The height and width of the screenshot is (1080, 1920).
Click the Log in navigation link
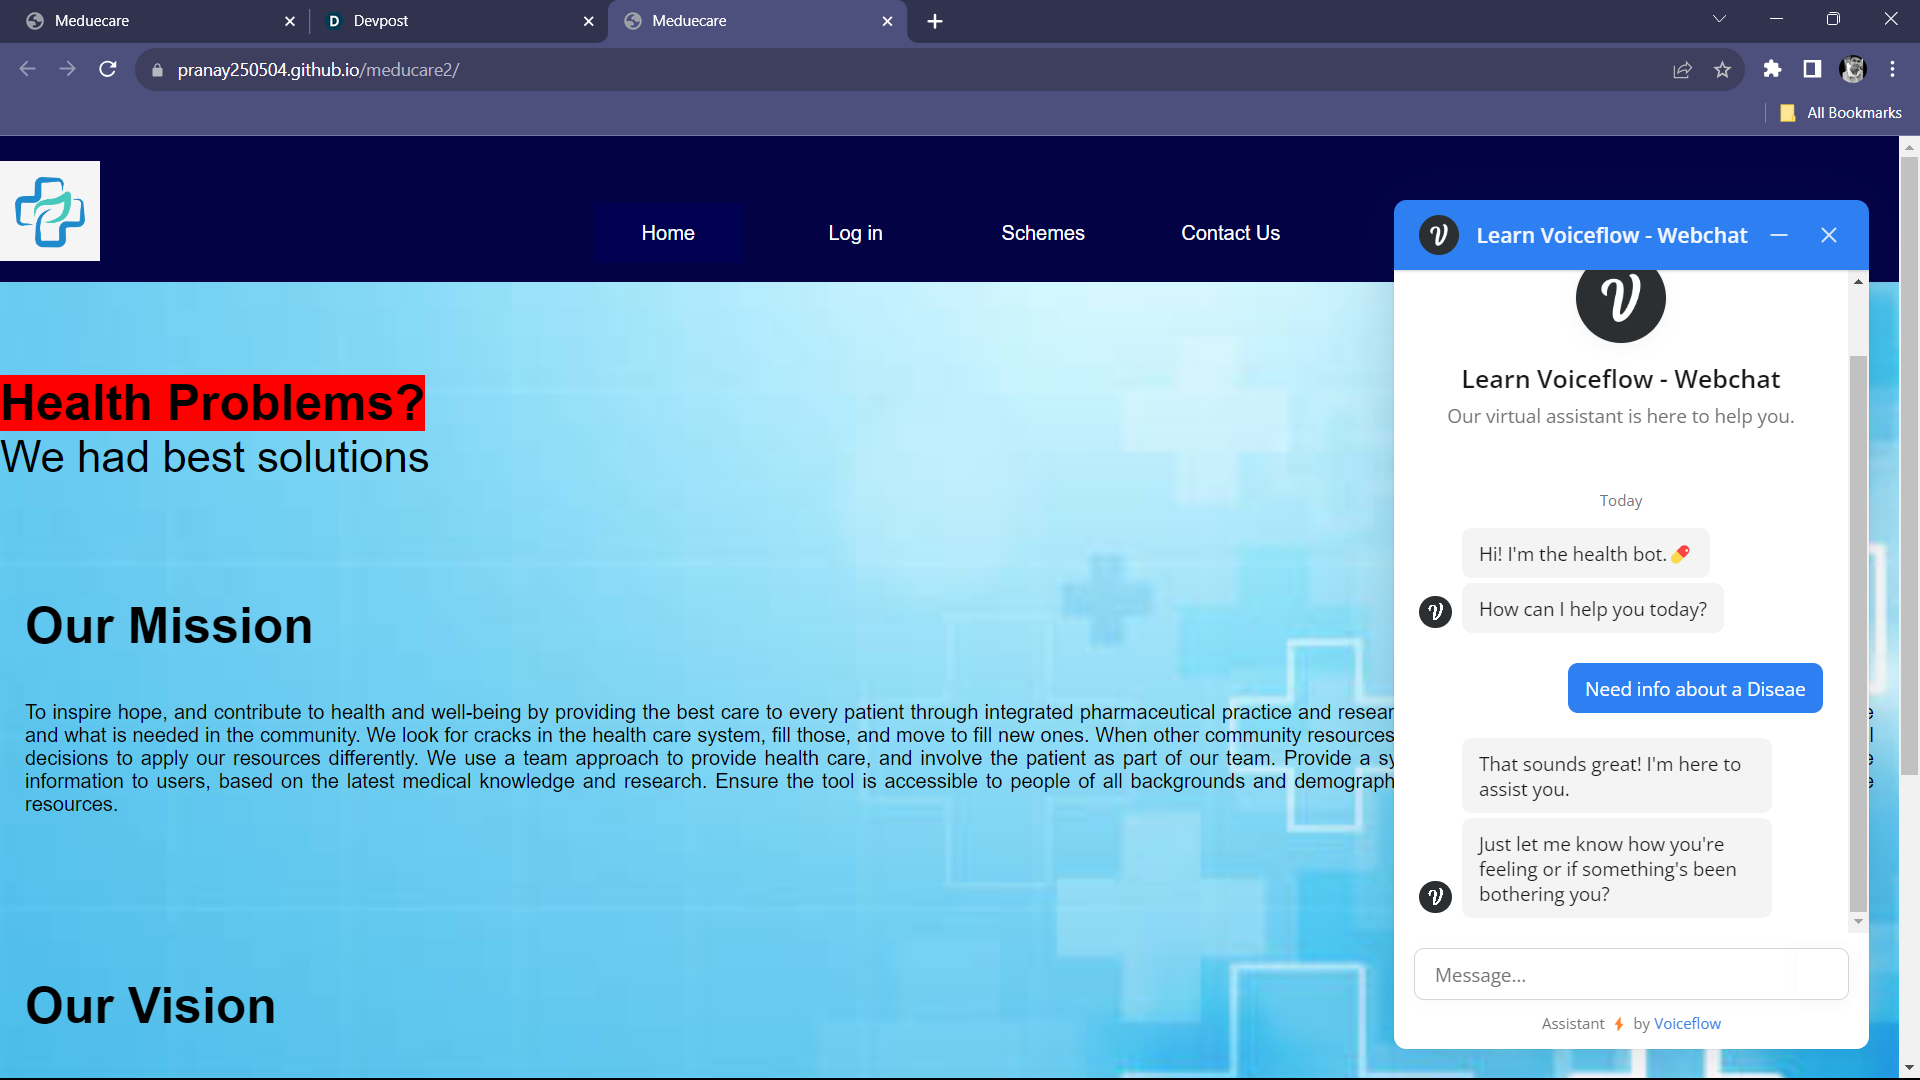(x=855, y=233)
